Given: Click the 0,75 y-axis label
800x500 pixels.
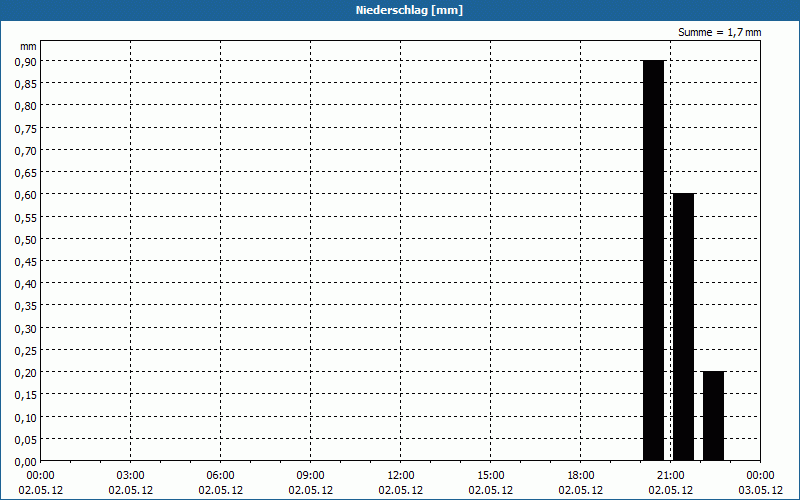Looking at the screenshot, I should pyautogui.click(x=26, y=129).
